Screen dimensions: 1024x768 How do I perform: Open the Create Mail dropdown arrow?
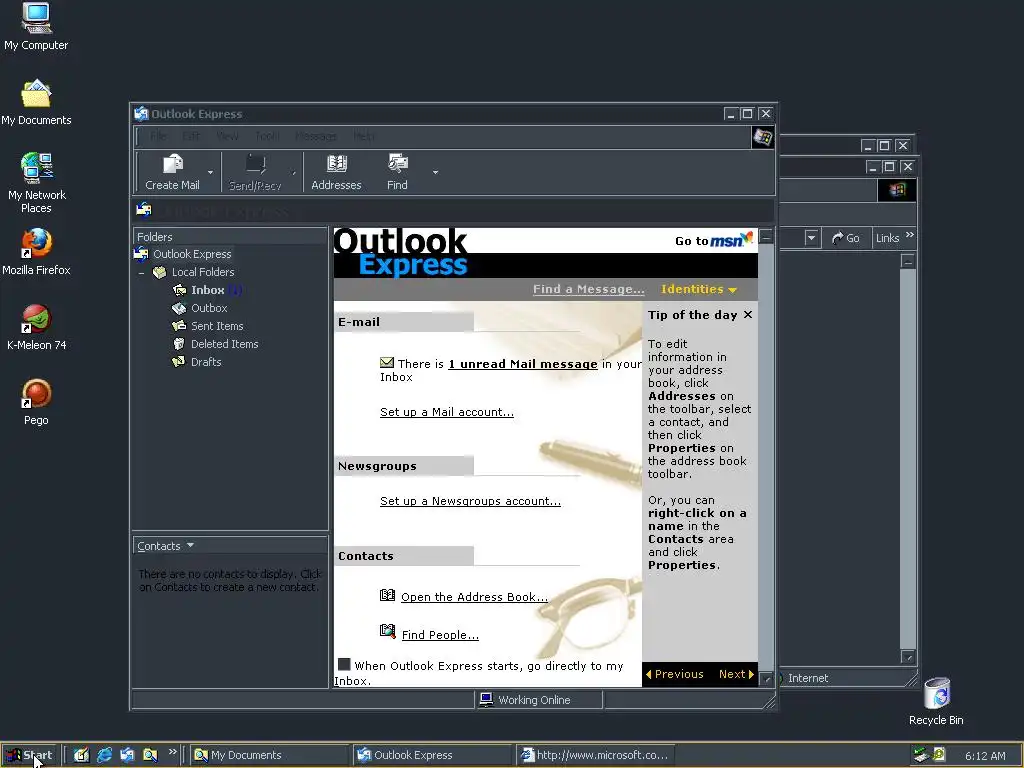click(210, 172)
